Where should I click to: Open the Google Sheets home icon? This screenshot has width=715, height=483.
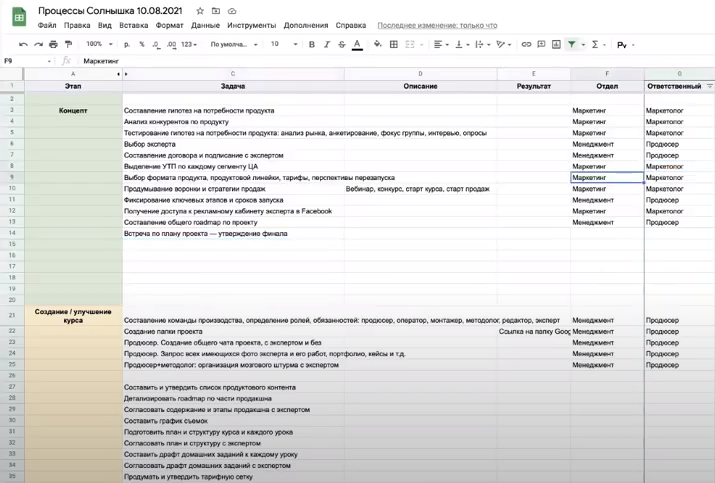tap(19, 17)
